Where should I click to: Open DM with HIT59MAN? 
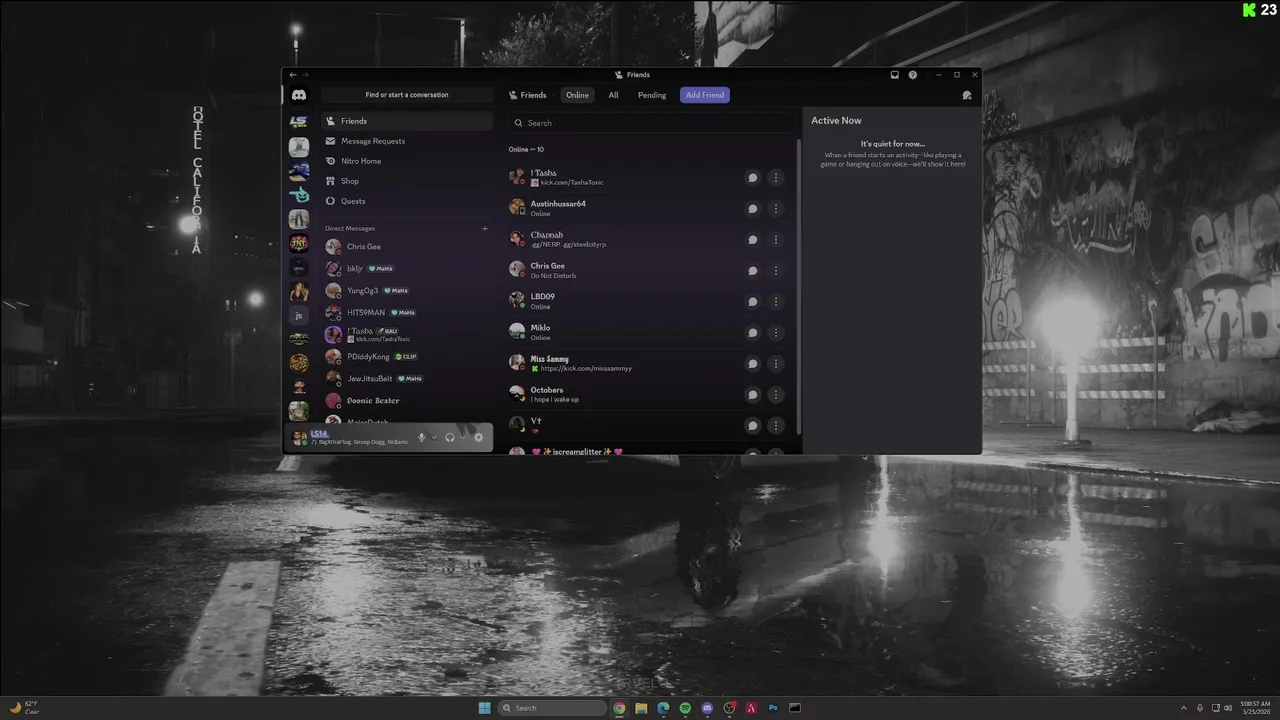pos(407,313)
